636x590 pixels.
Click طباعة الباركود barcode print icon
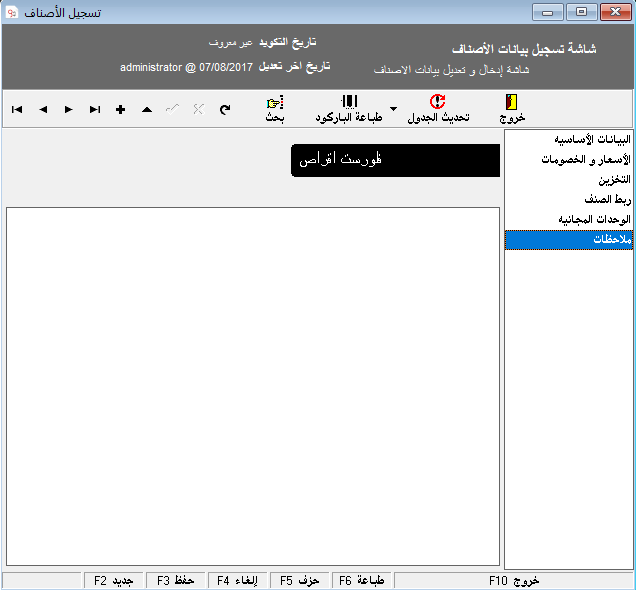coord(349,102)
